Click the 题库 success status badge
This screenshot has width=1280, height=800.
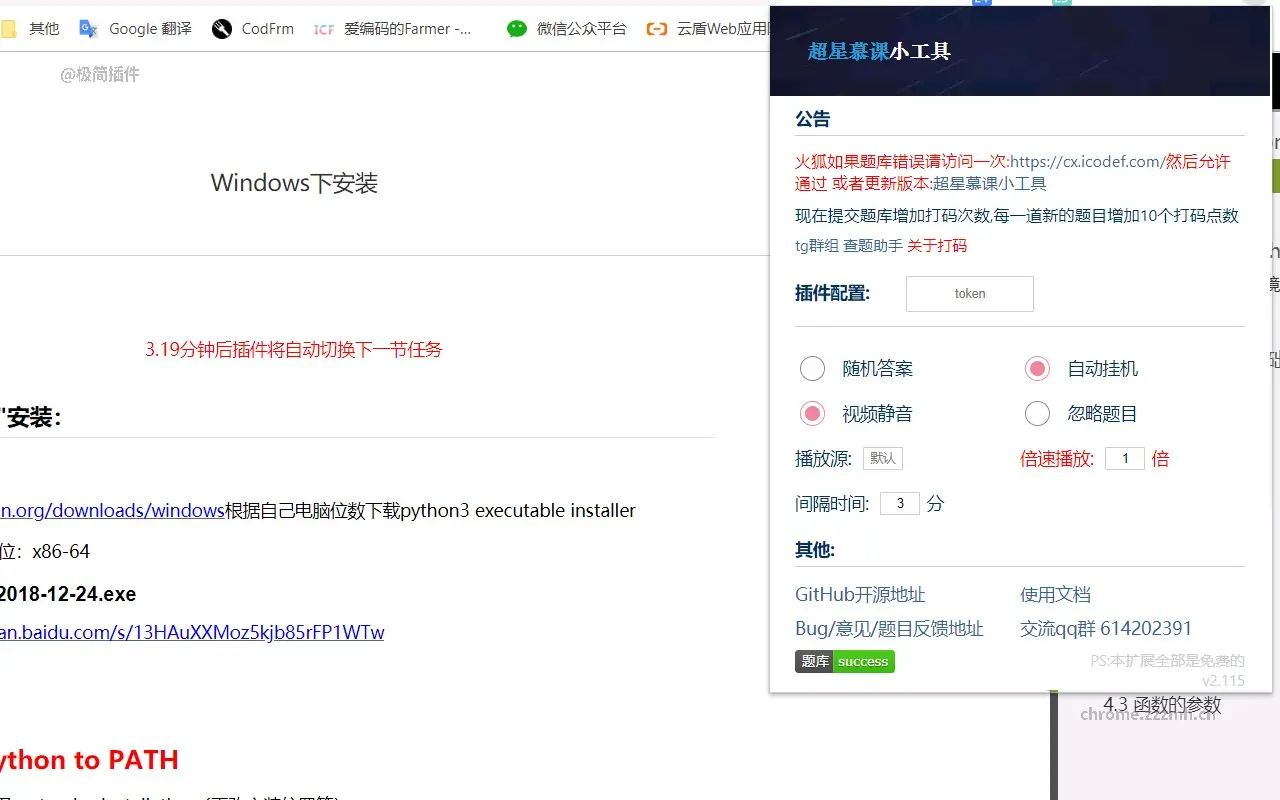844,661
